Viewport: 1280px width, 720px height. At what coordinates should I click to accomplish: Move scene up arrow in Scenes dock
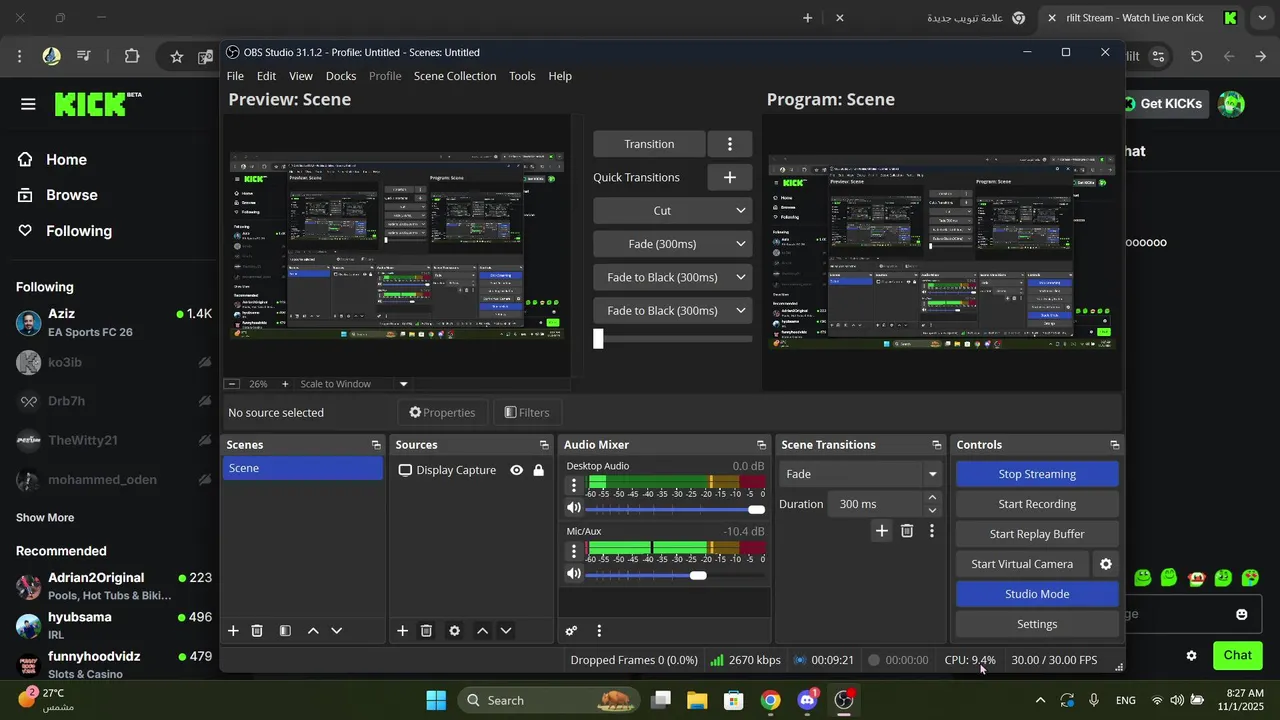coord(313,631)
